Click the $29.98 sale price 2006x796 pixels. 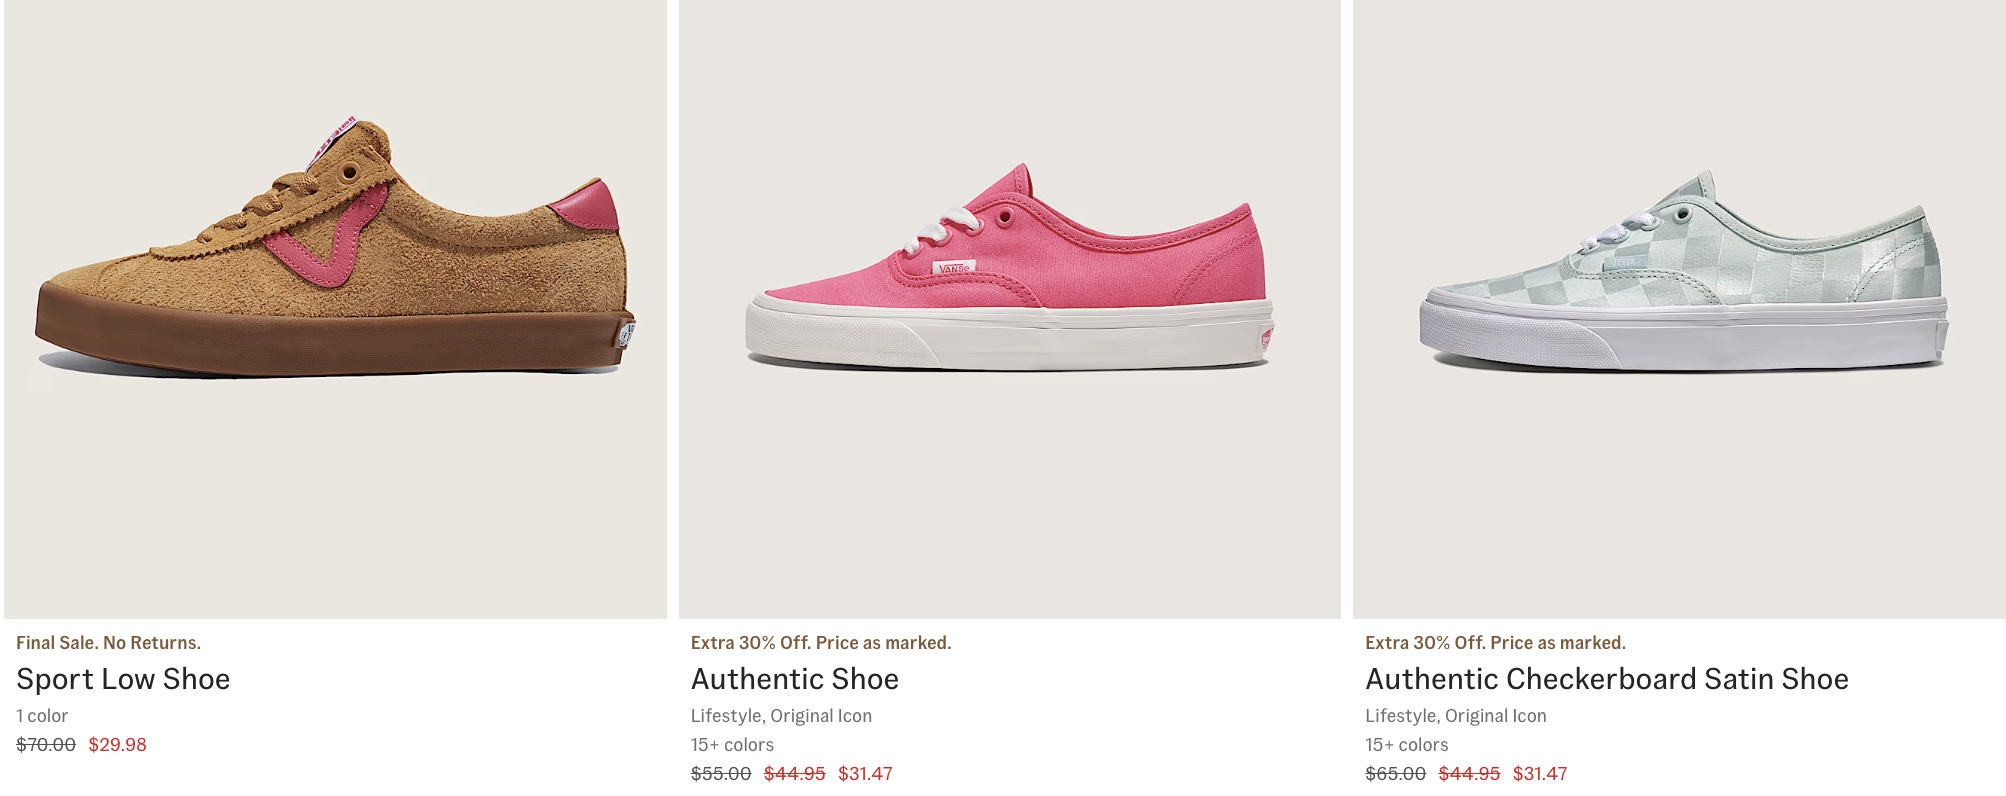point(117,745)
